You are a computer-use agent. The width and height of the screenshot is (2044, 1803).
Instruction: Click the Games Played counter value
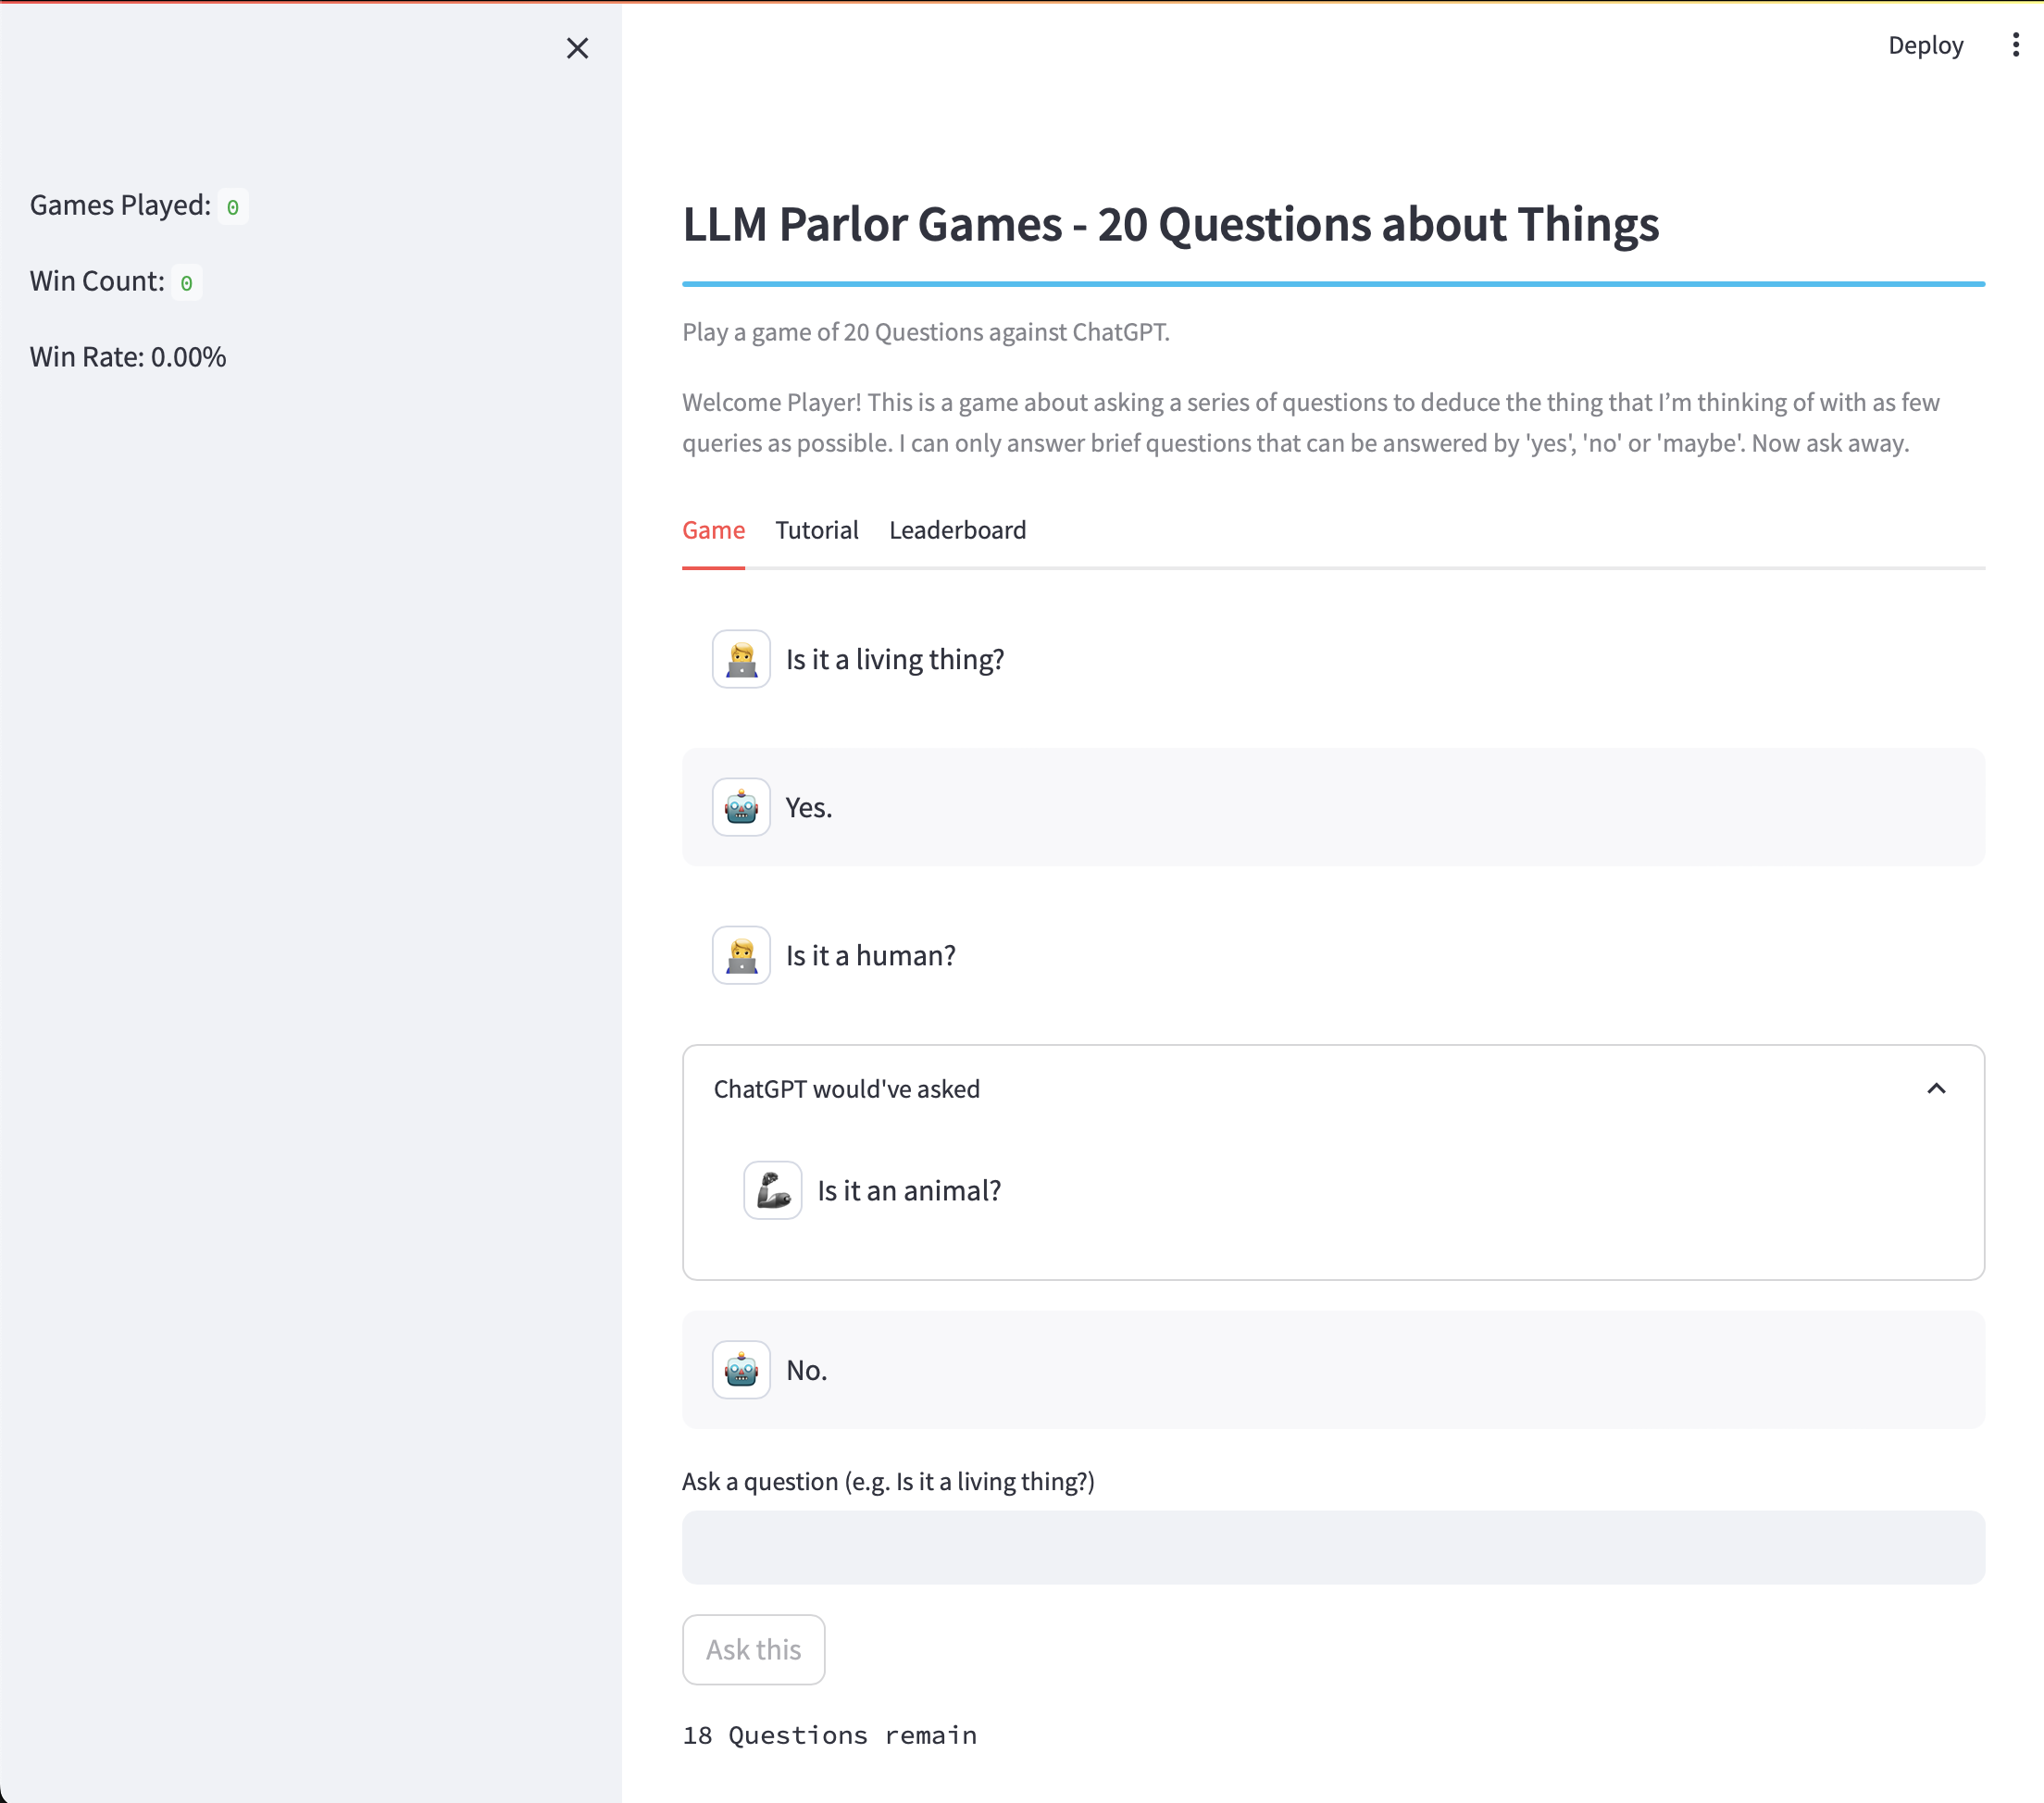tap(233, 207)
